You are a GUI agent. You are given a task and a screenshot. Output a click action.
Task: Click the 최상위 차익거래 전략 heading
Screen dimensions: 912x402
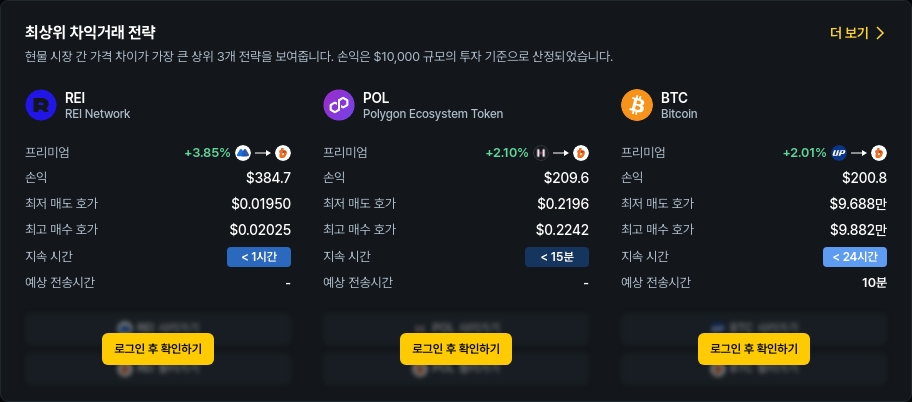pyautogui.click(x=90, y=32)
